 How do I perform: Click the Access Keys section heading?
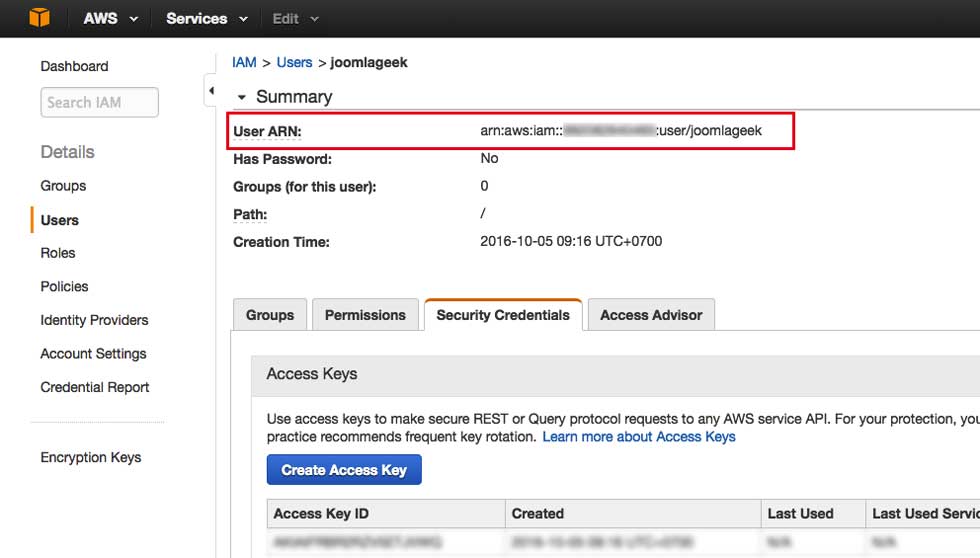312,374
